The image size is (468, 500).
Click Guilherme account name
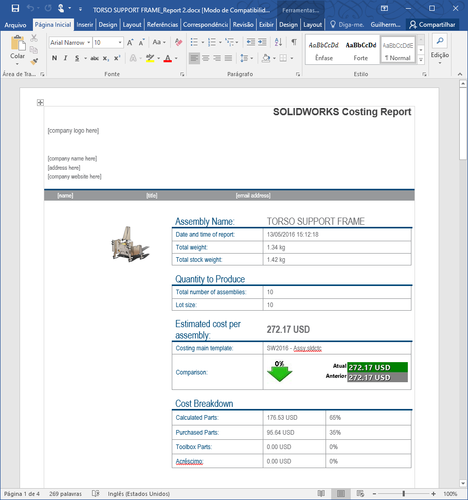point(385,25)
